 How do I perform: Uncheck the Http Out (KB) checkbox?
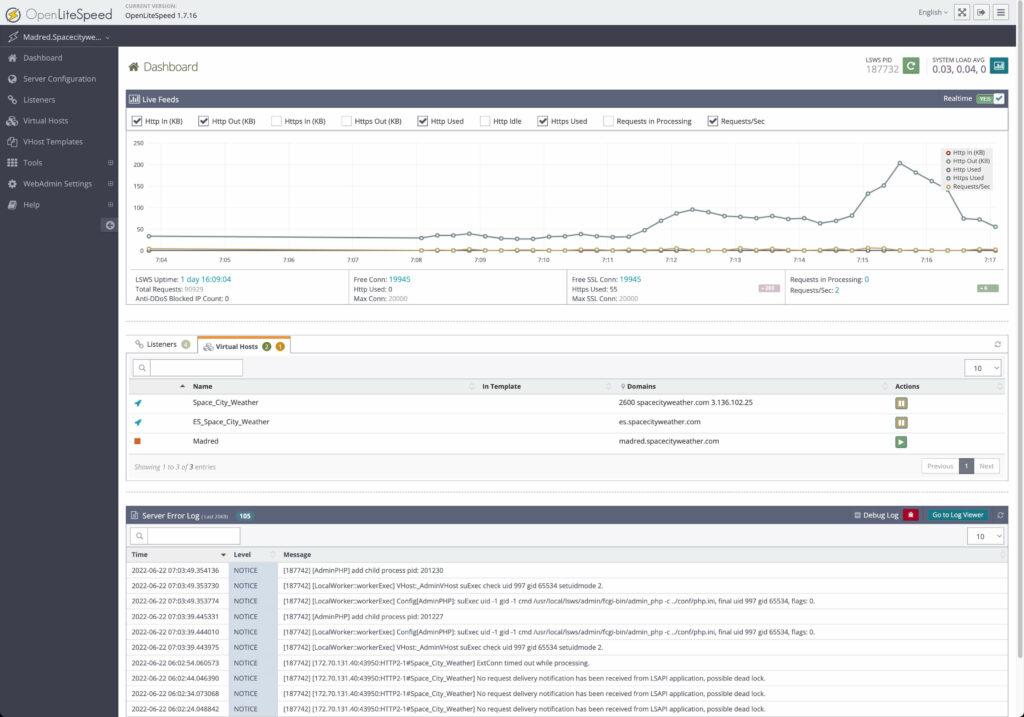coord(204,121)
